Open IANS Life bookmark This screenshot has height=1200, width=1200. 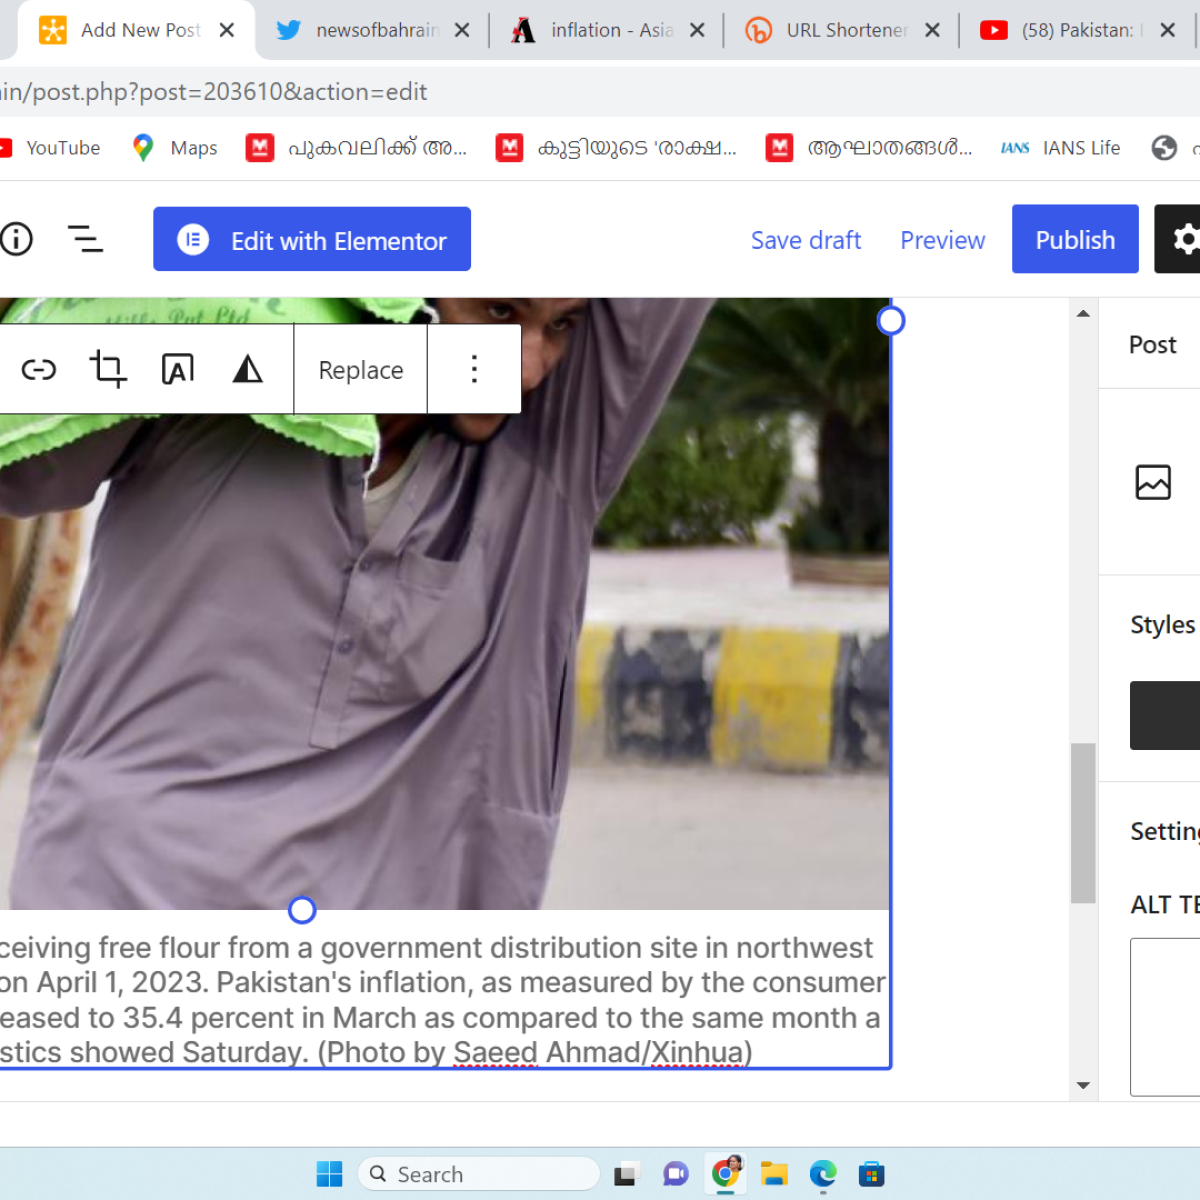[x=1060, y=148]
